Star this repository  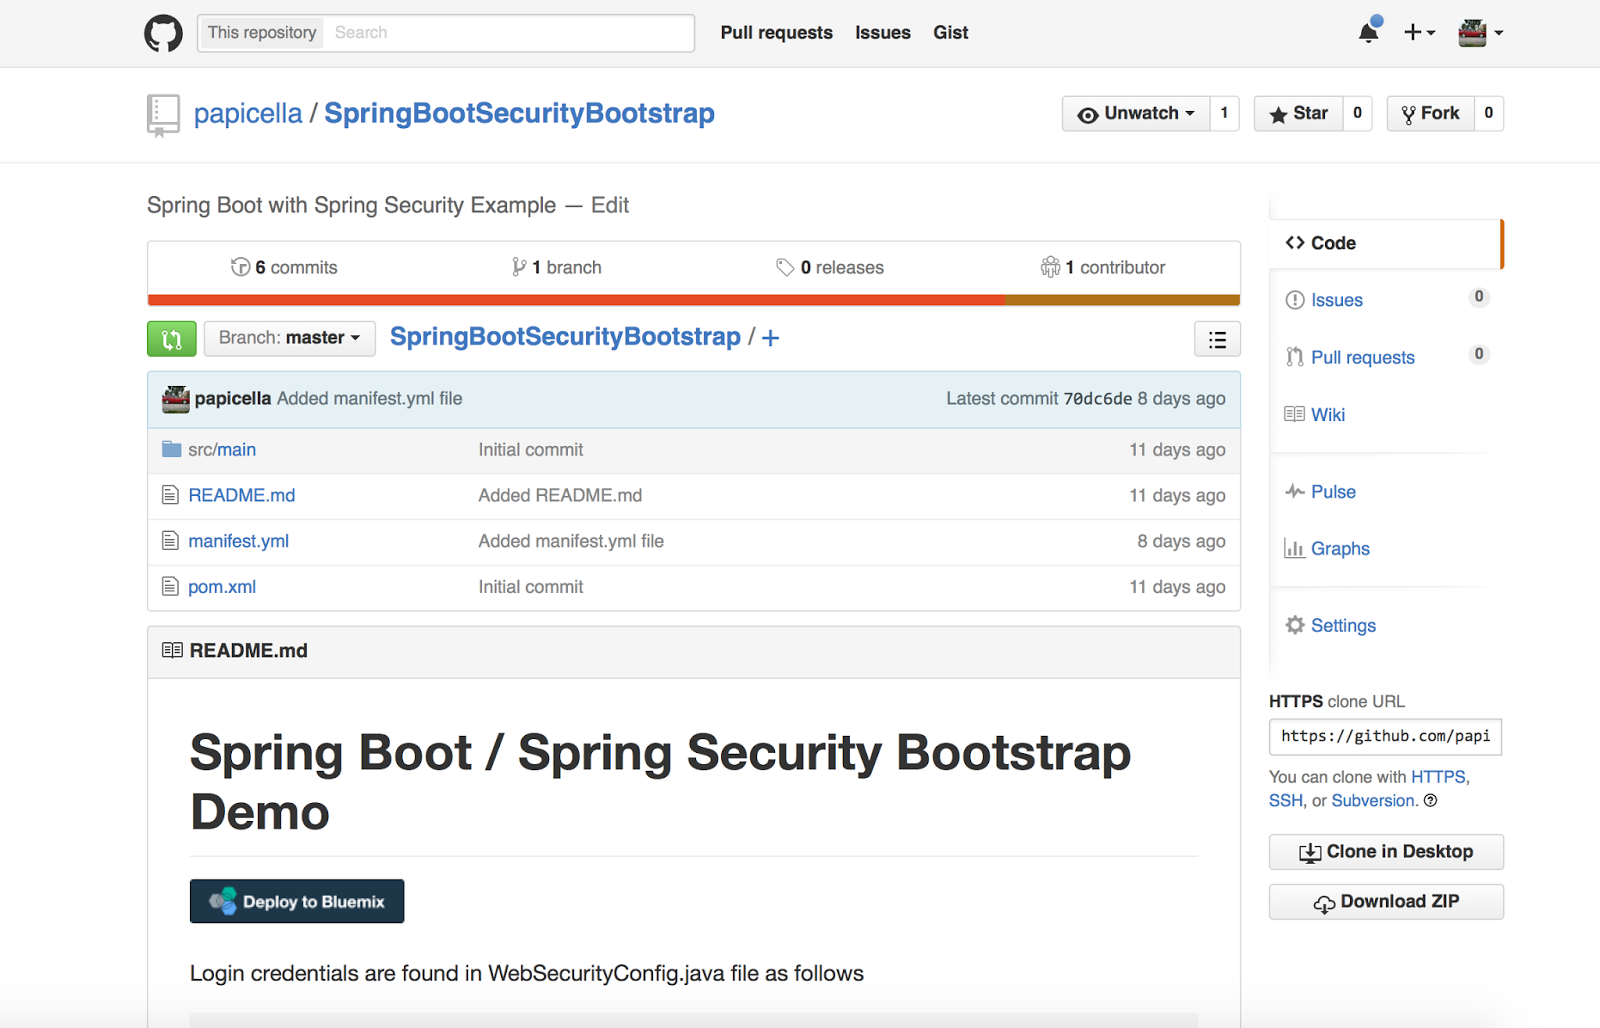point(1298,113)
